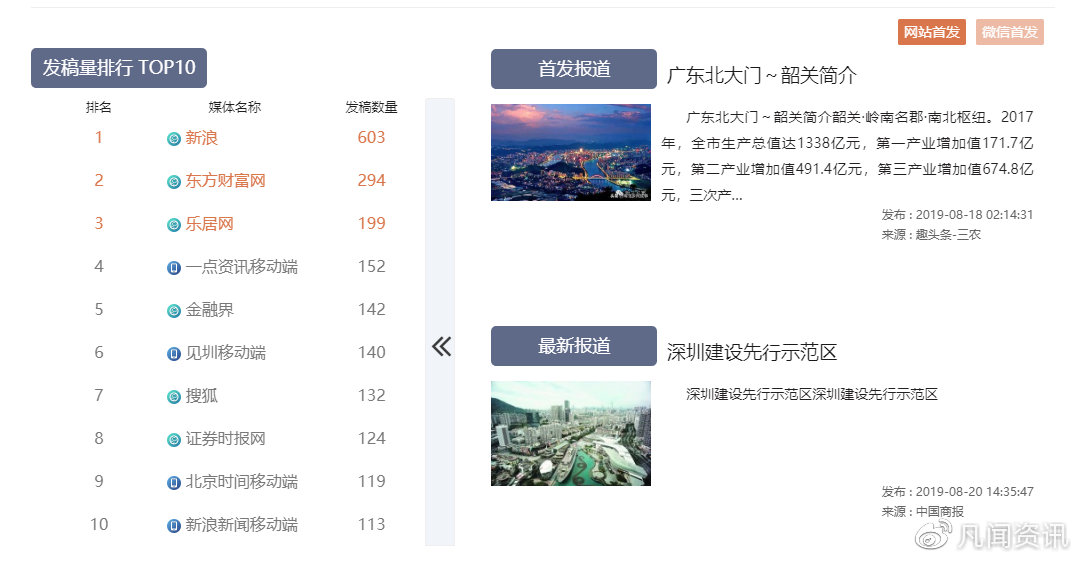Click the web icon beside 金融界
This screenshot has width=1079, height=561.
[x=174, y=310]
